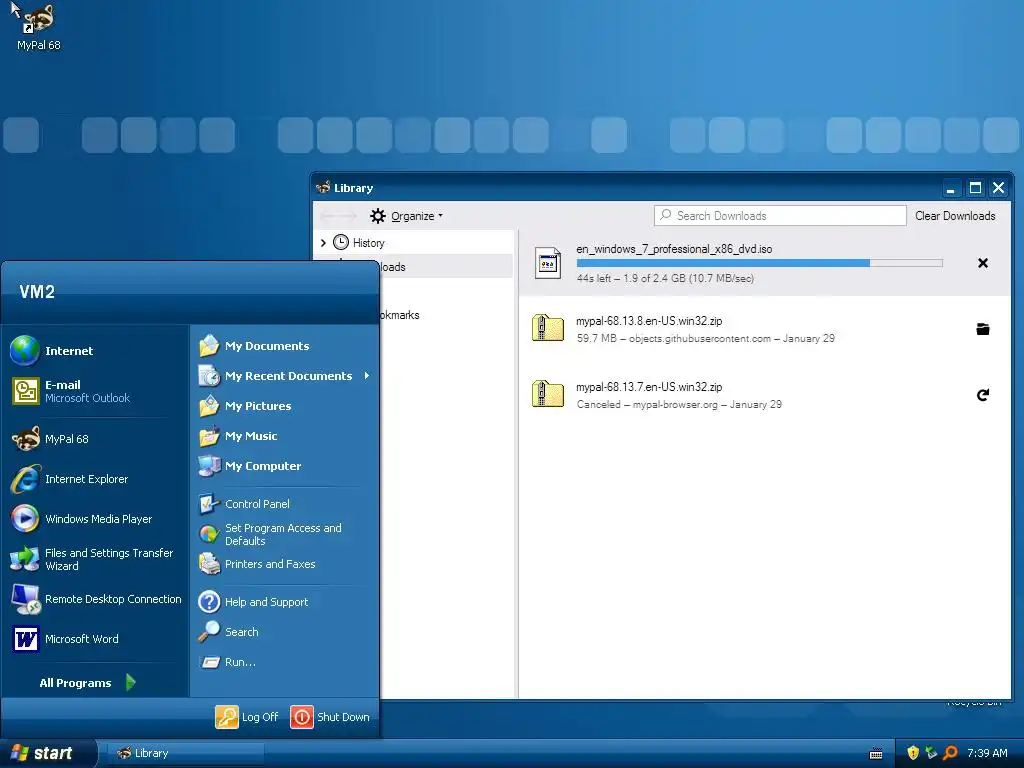Click the on-screen keyboard taskbar icon

tap(876, 754)
